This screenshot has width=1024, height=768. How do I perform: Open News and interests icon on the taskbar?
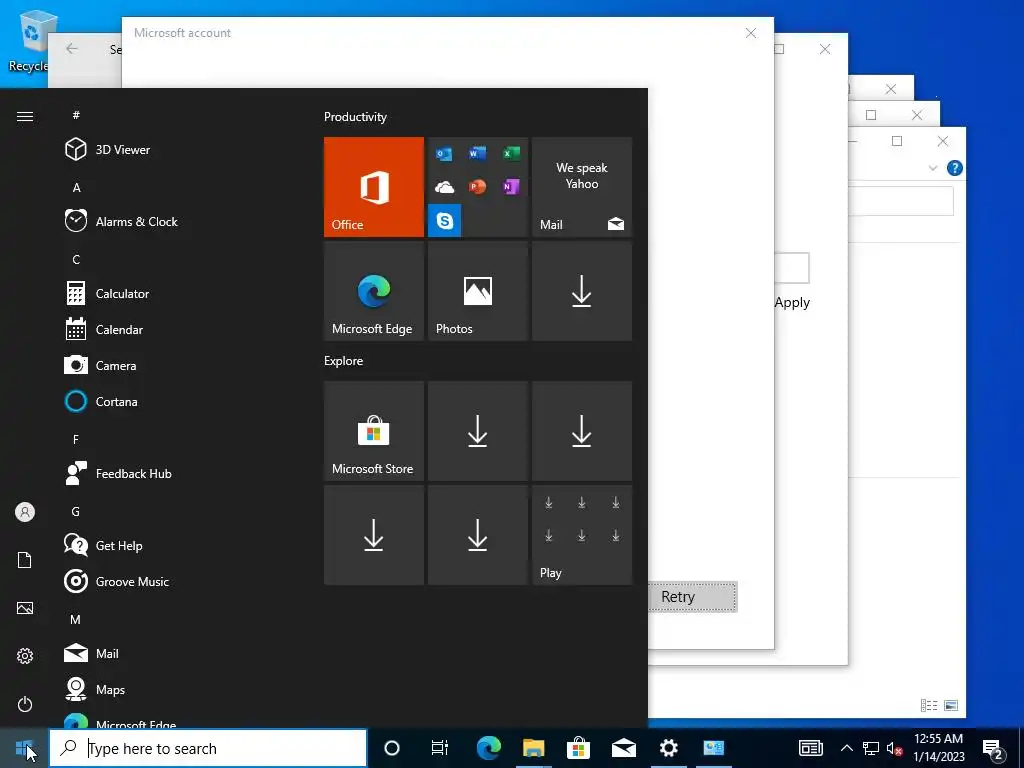pos(810,748)
